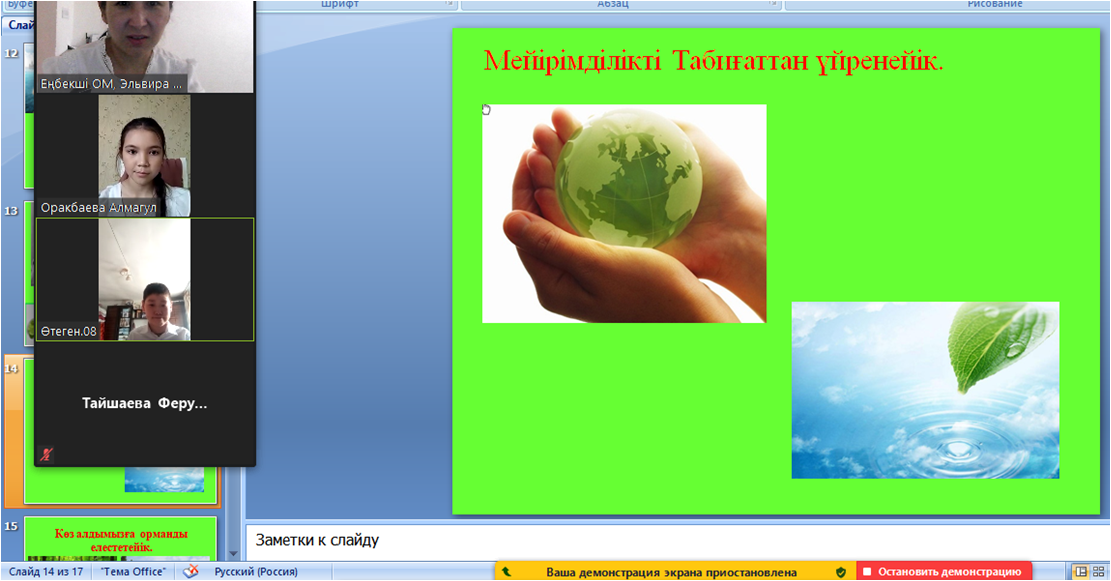
Task: Click the muted microphone icon in video panel
Action: pyautogui.click(x=45, y=454)
